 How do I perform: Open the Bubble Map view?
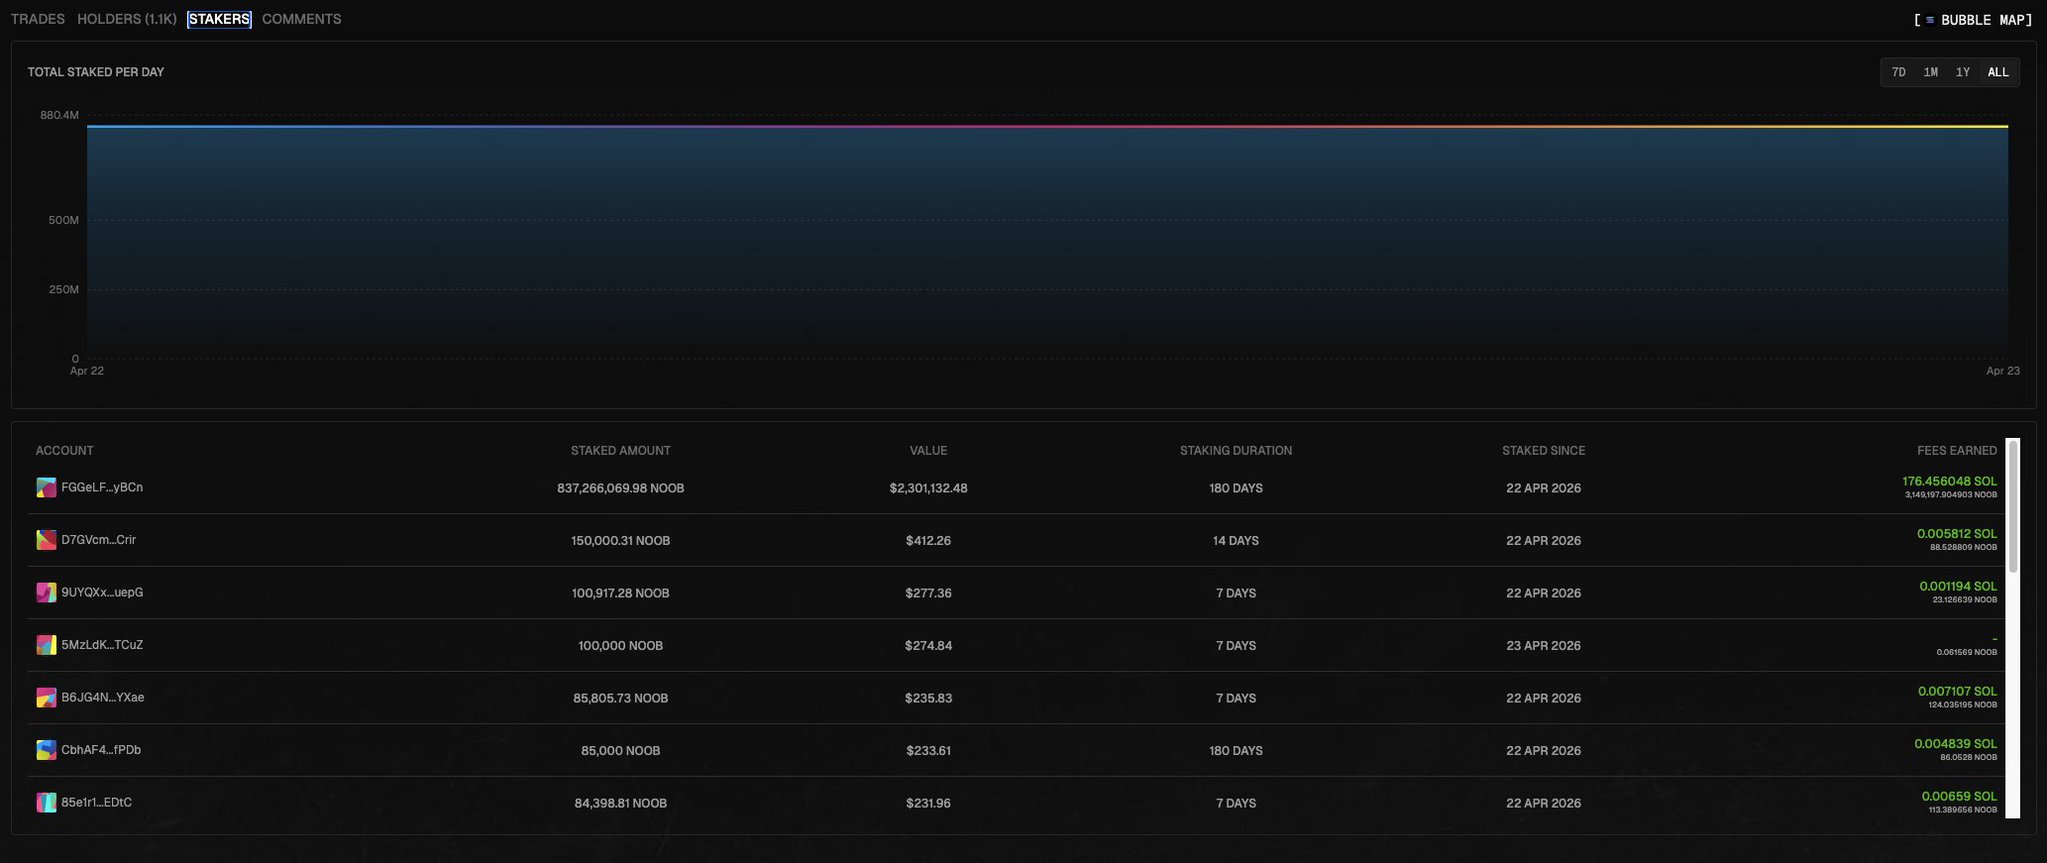point(1972,20)
